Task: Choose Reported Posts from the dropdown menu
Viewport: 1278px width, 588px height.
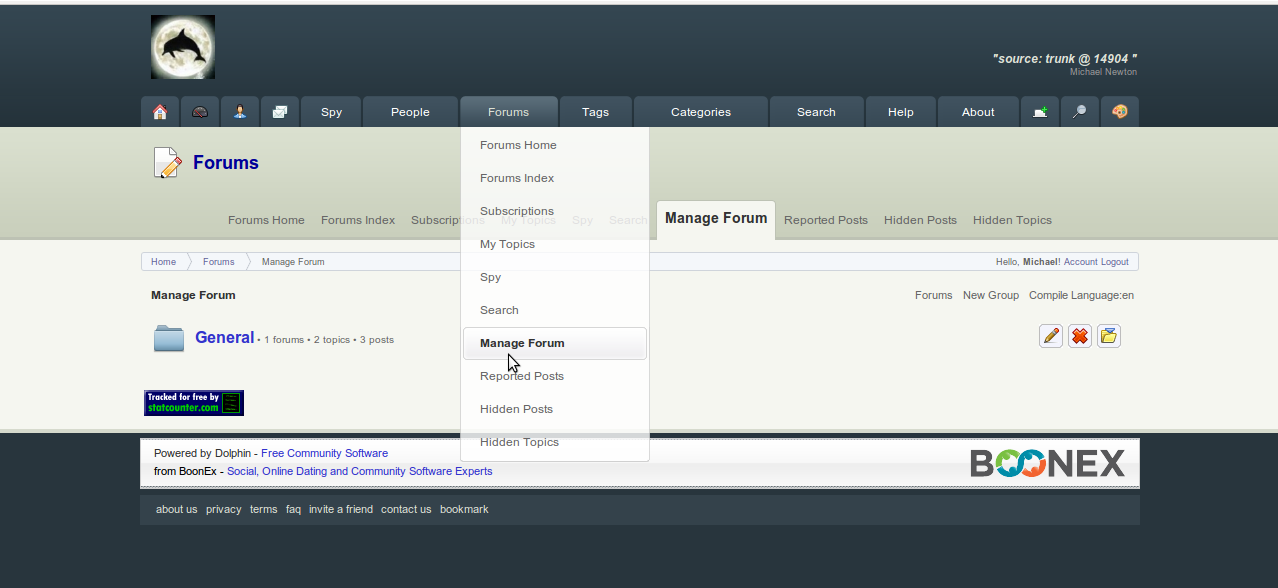Action: (x=522, y=376)
